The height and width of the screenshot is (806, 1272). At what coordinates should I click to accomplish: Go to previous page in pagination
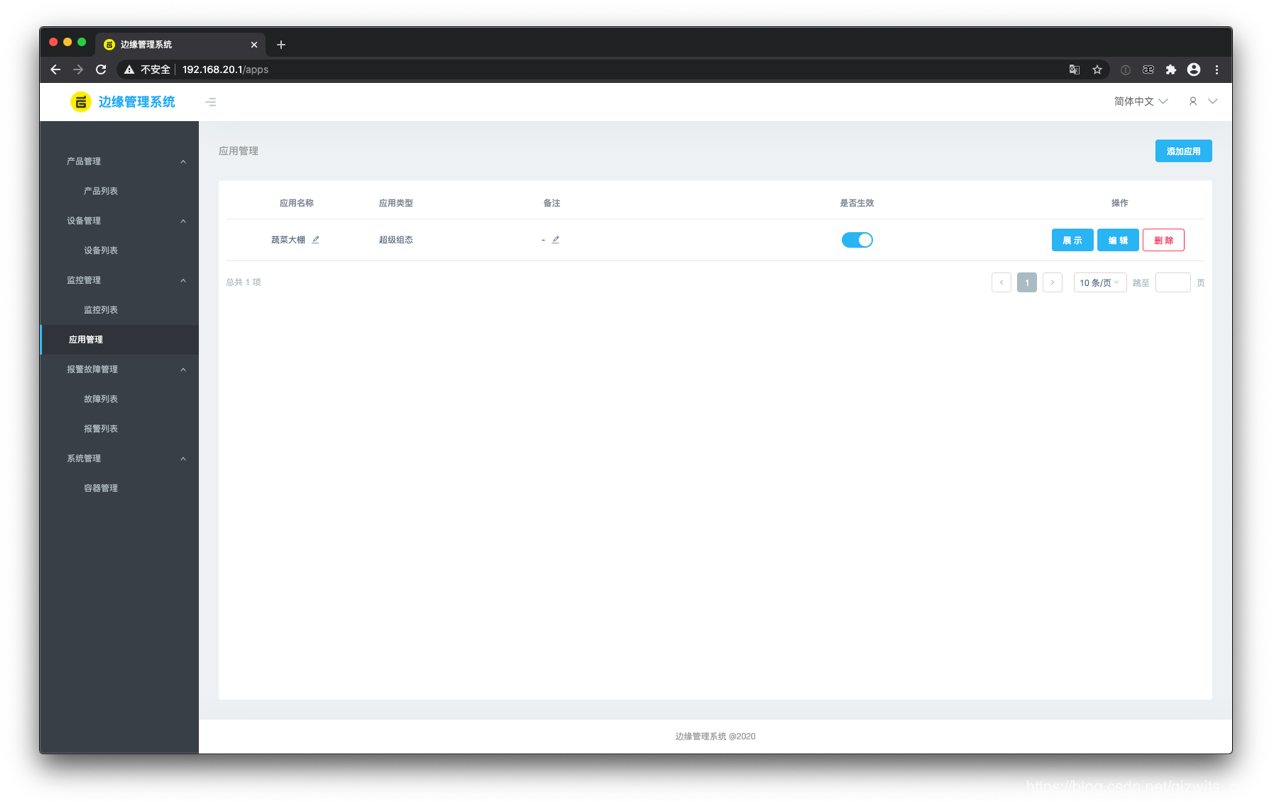(x=1001, y=283)
